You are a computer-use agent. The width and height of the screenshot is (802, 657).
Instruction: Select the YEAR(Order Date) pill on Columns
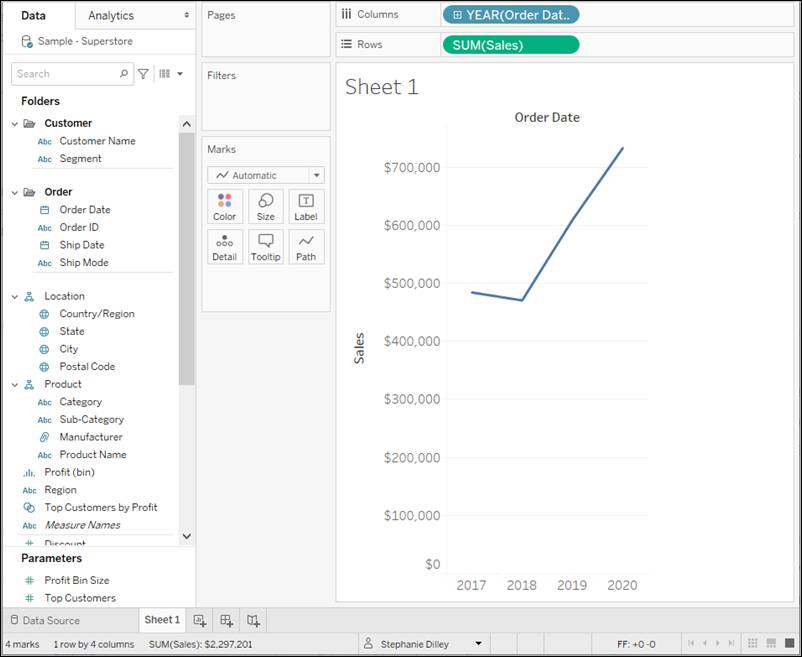510,15
